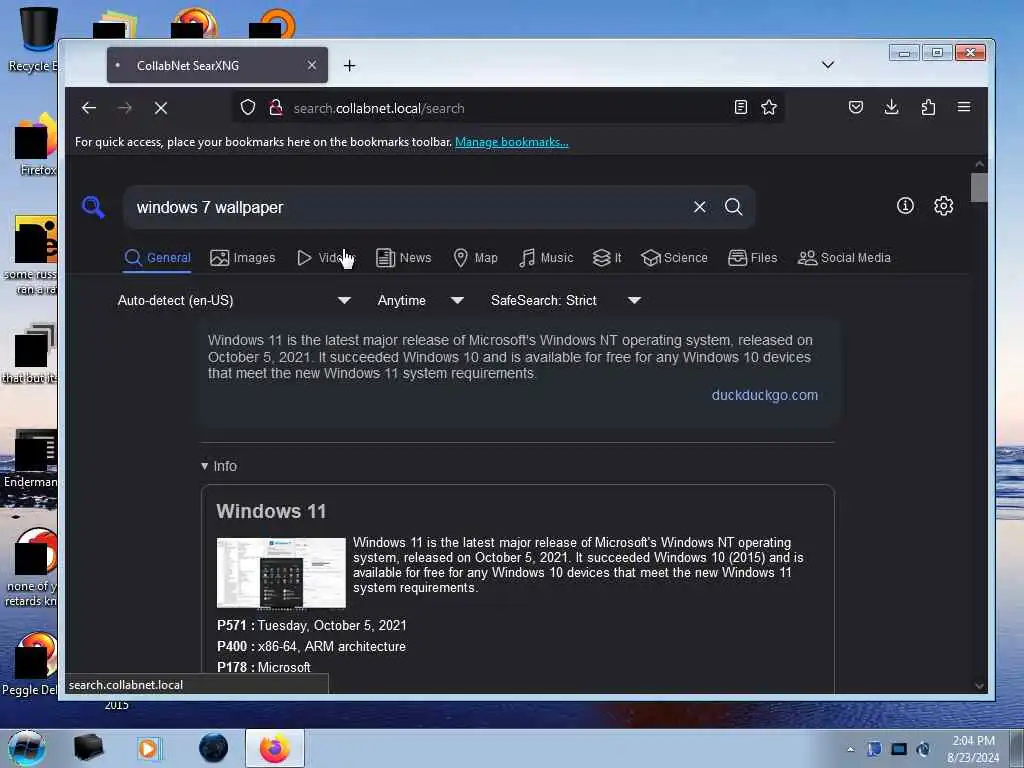Click the taskbar clock showing 2:04 PM

(973, 749)
